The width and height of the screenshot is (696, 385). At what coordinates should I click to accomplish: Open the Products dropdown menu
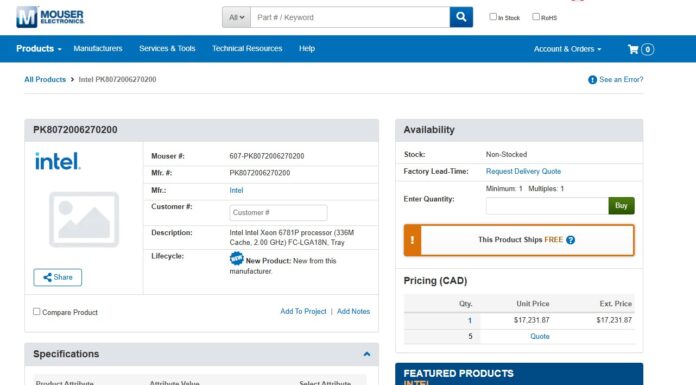coord(39,49)
